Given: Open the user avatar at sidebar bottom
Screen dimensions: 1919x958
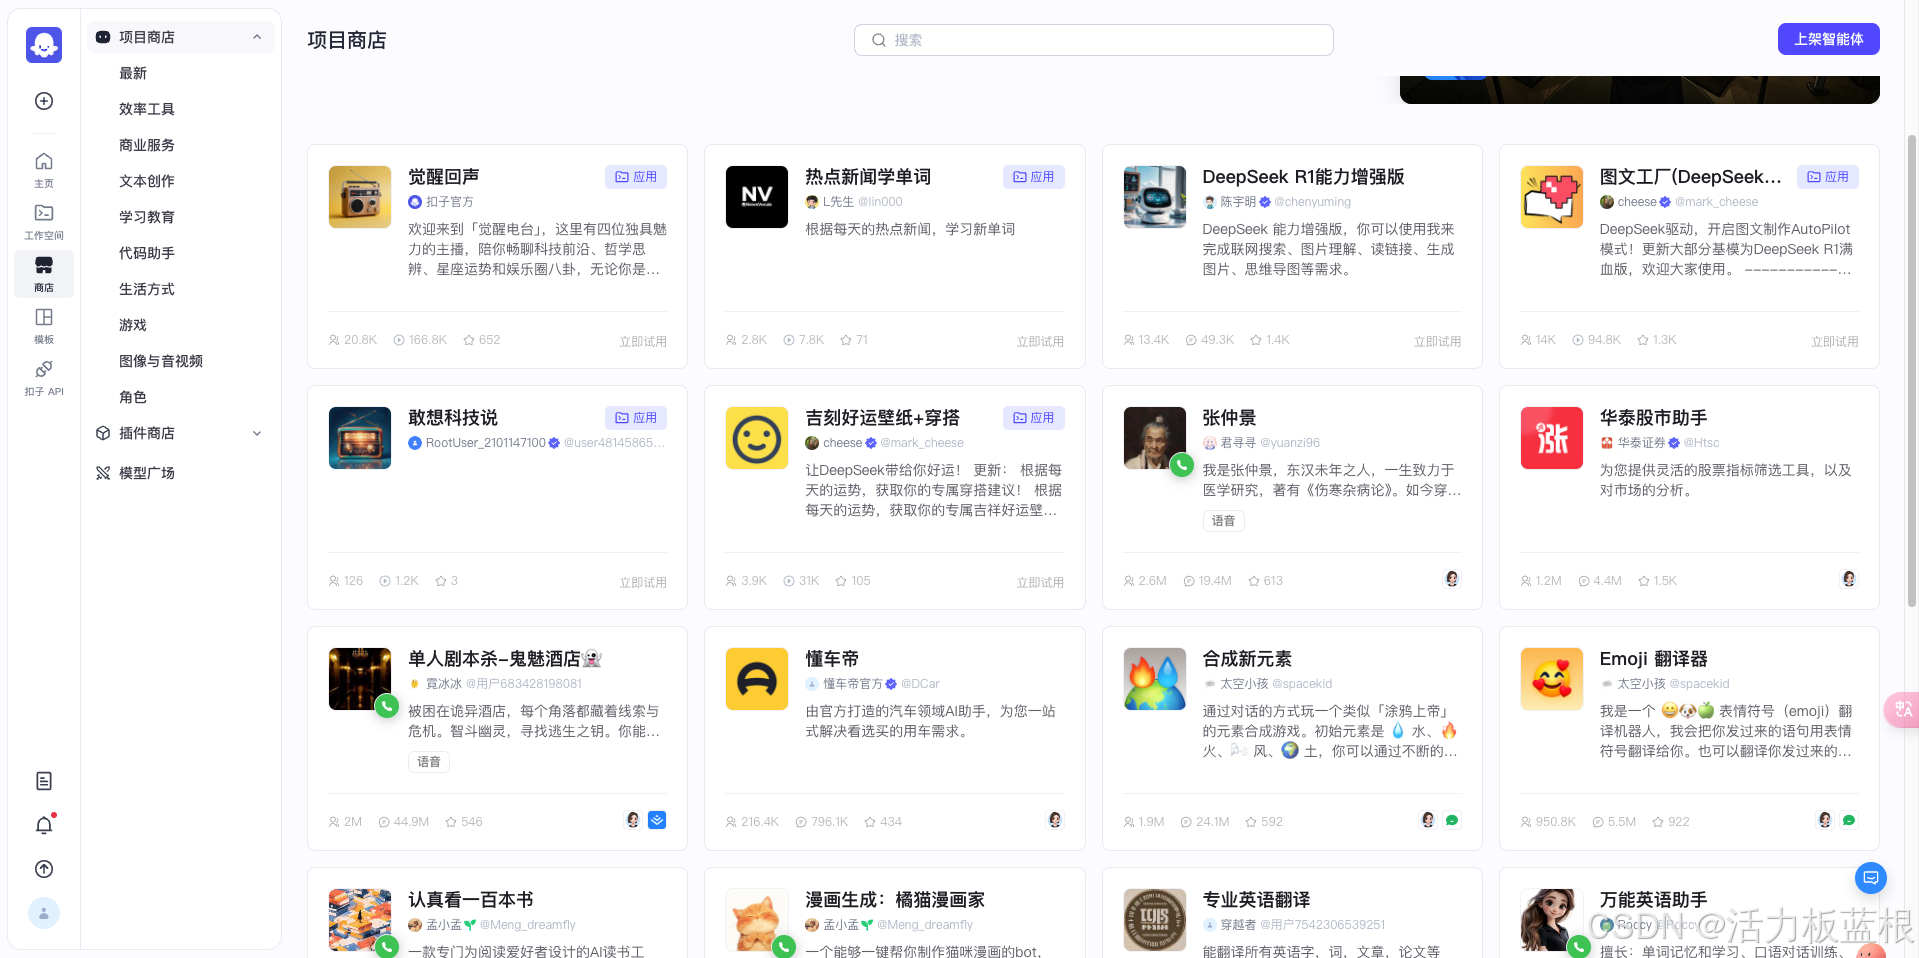Looking at the screenshot, I should pyautogui.click(x=44, y=913).
